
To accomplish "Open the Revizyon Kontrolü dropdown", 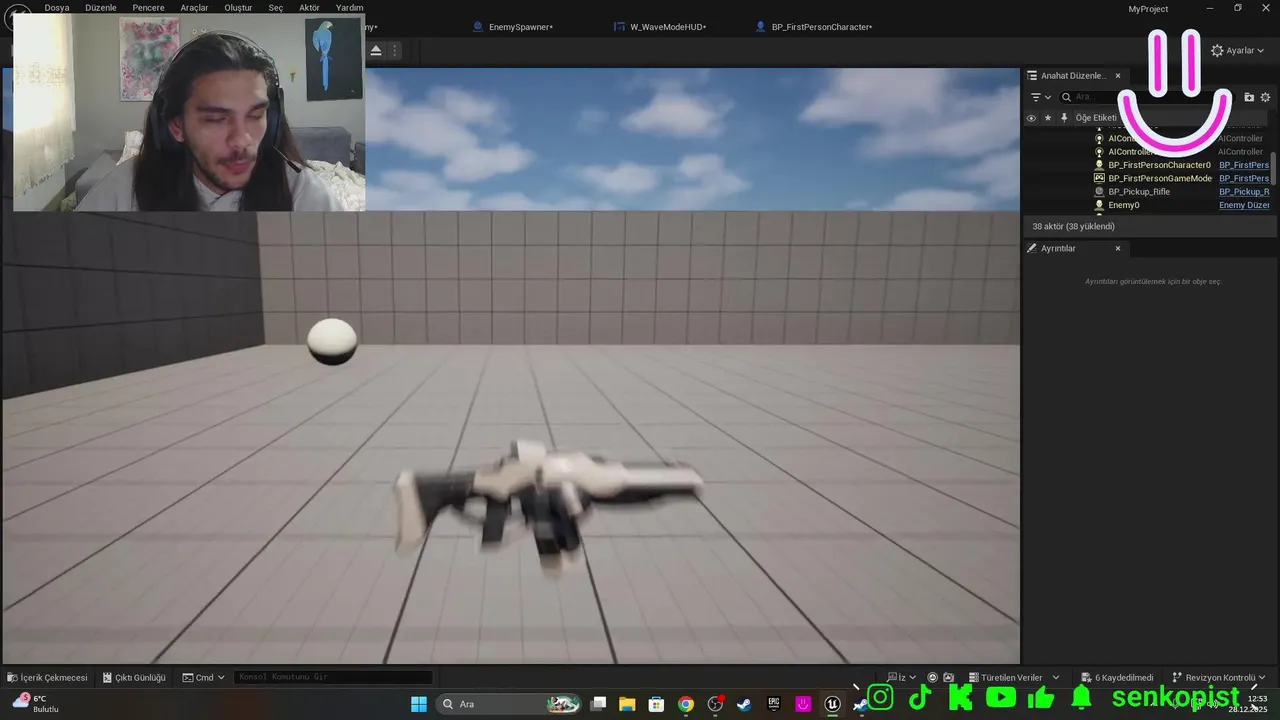I will click(x=1218, y=677).
